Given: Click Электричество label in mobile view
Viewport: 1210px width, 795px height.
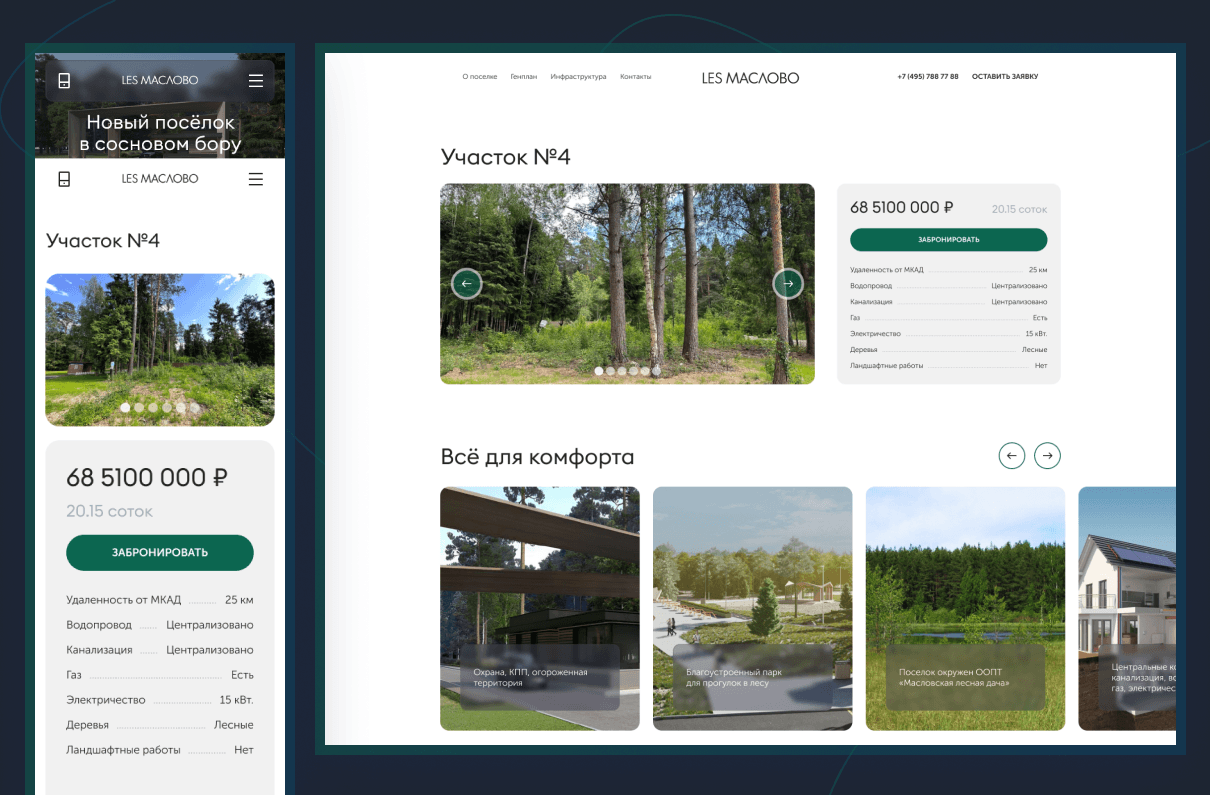Looking at the screenshot, I should (106, 700).
